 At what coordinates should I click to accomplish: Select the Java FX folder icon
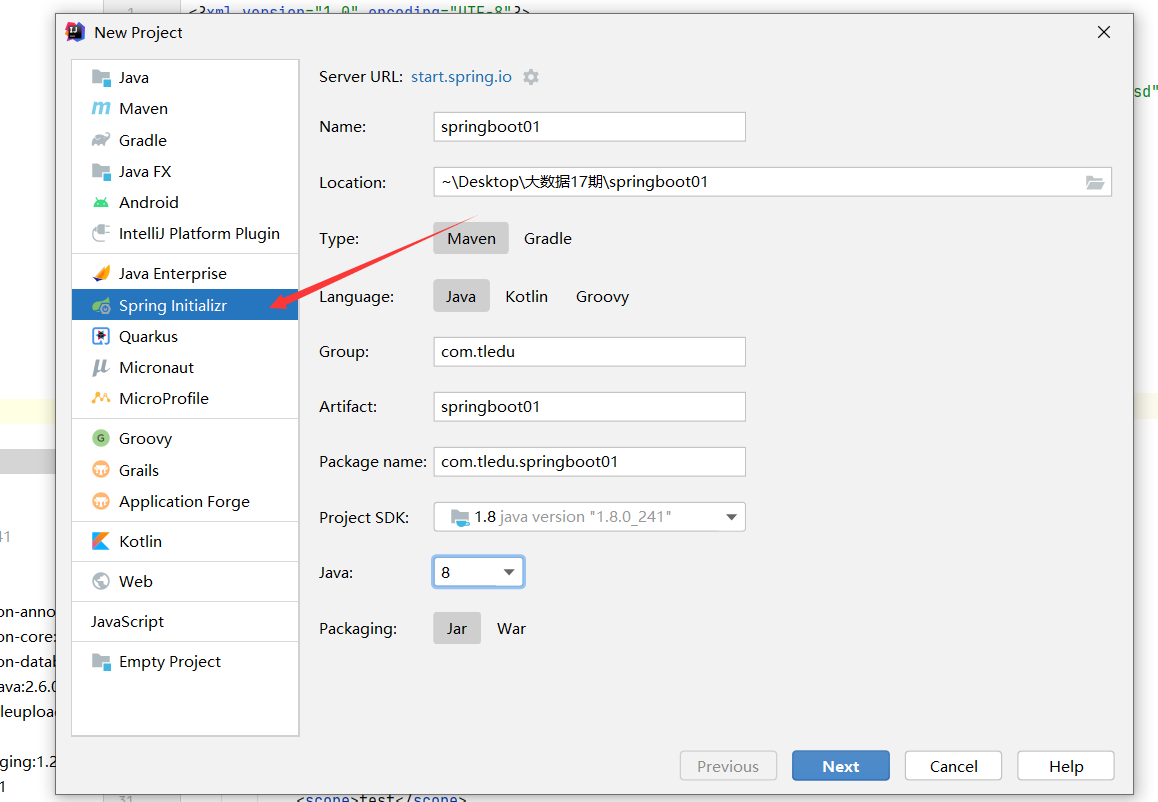point(101,171)
